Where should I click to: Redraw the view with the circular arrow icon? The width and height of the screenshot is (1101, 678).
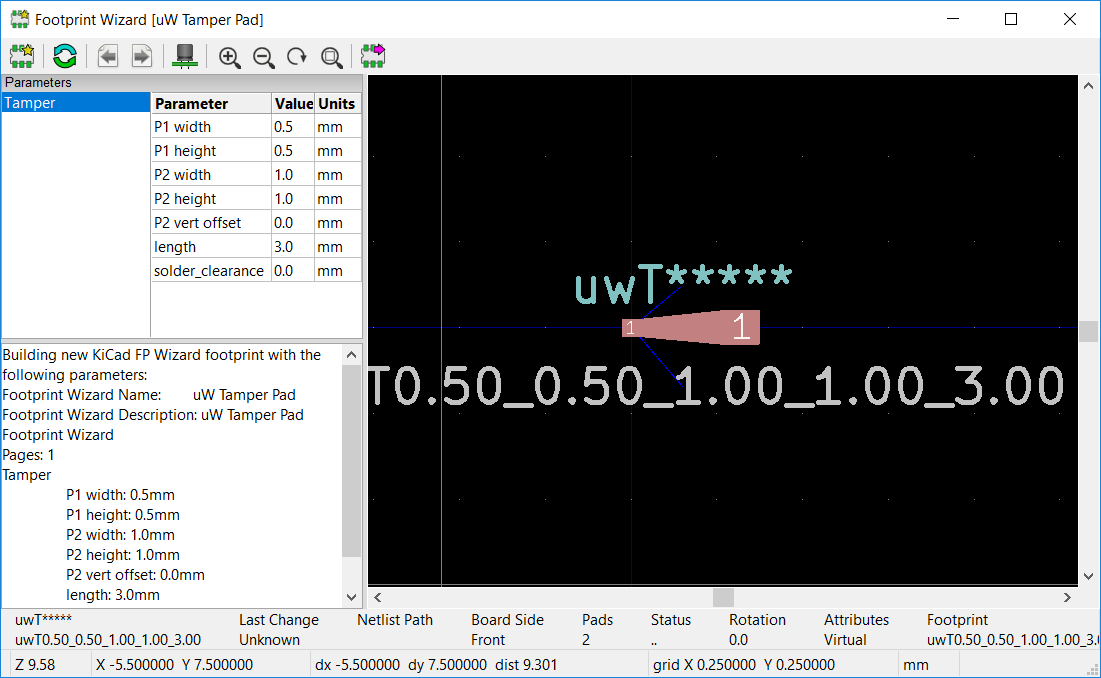click(x=297, y=57)
